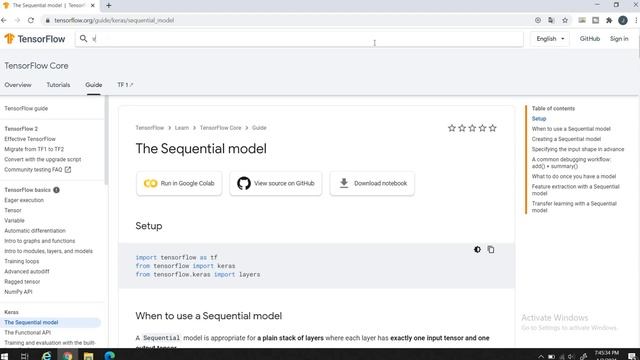Open Ragged tensor sidebar item
This screenshot has width=640, height=360.
tap(22, 282)
